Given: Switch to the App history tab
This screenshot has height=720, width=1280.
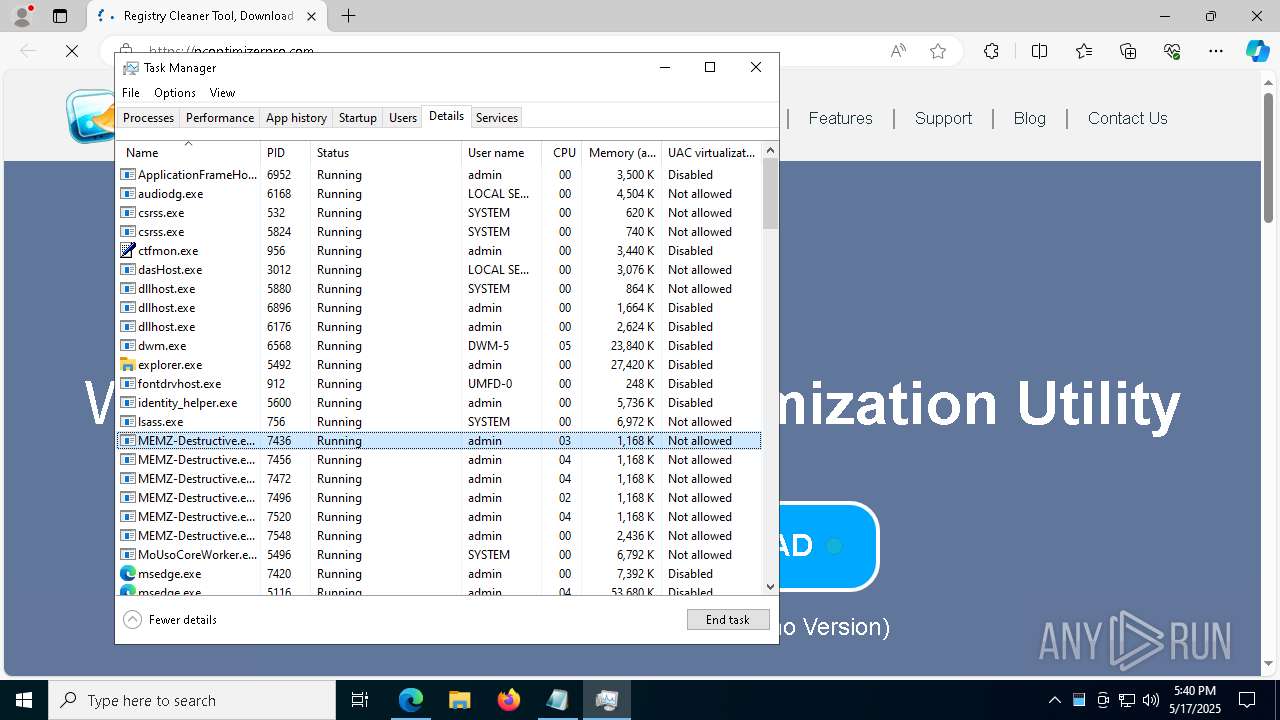Looking at the screenshot, I should click(296, 118).
